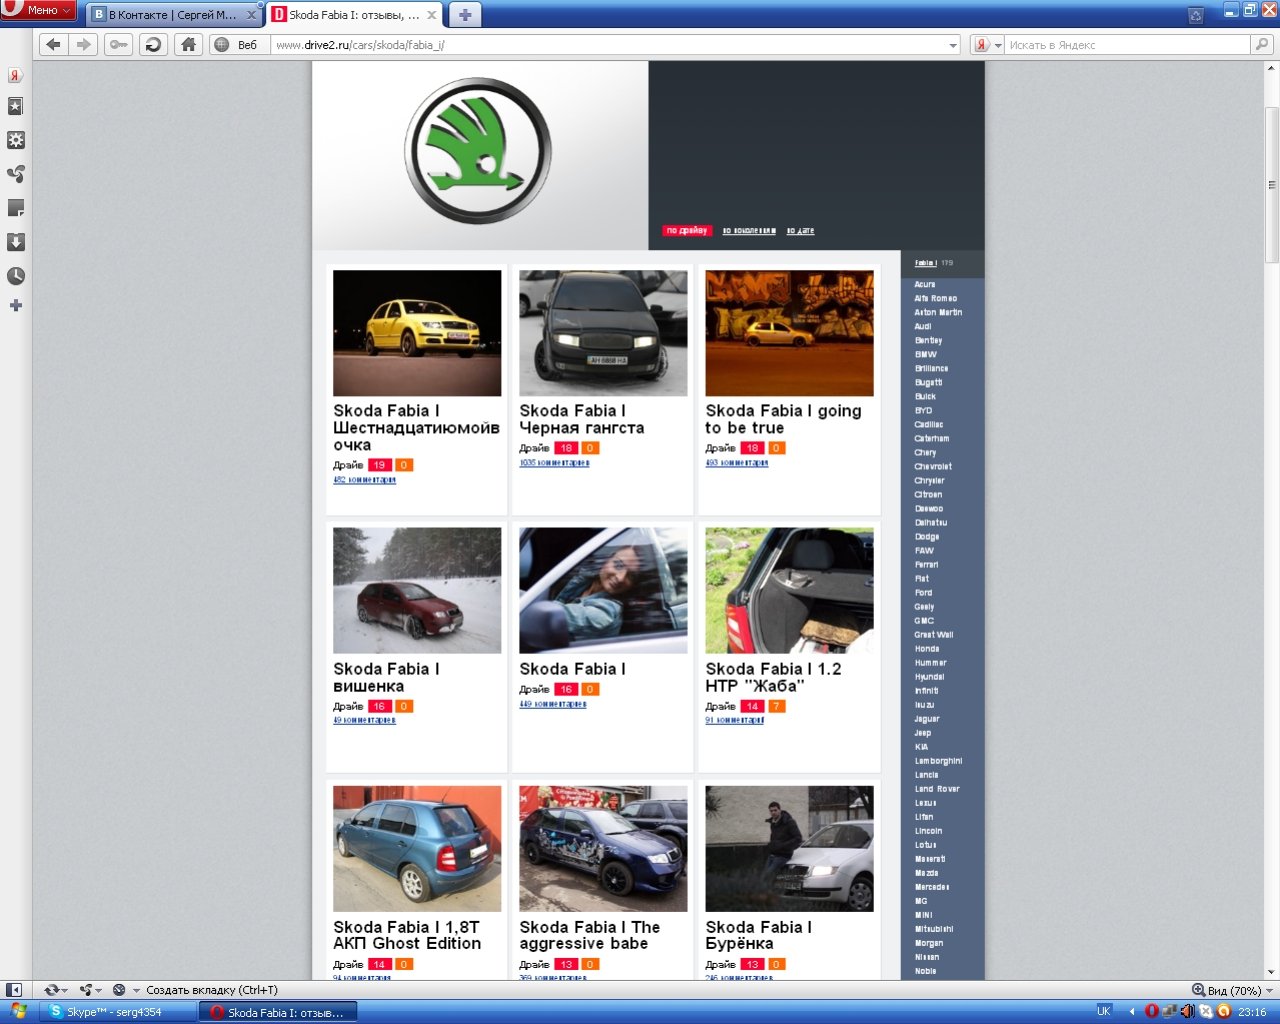Screen dimensions: 1280x1024
Task: Close the В Контакте tab
Action: tap(251, 15)
